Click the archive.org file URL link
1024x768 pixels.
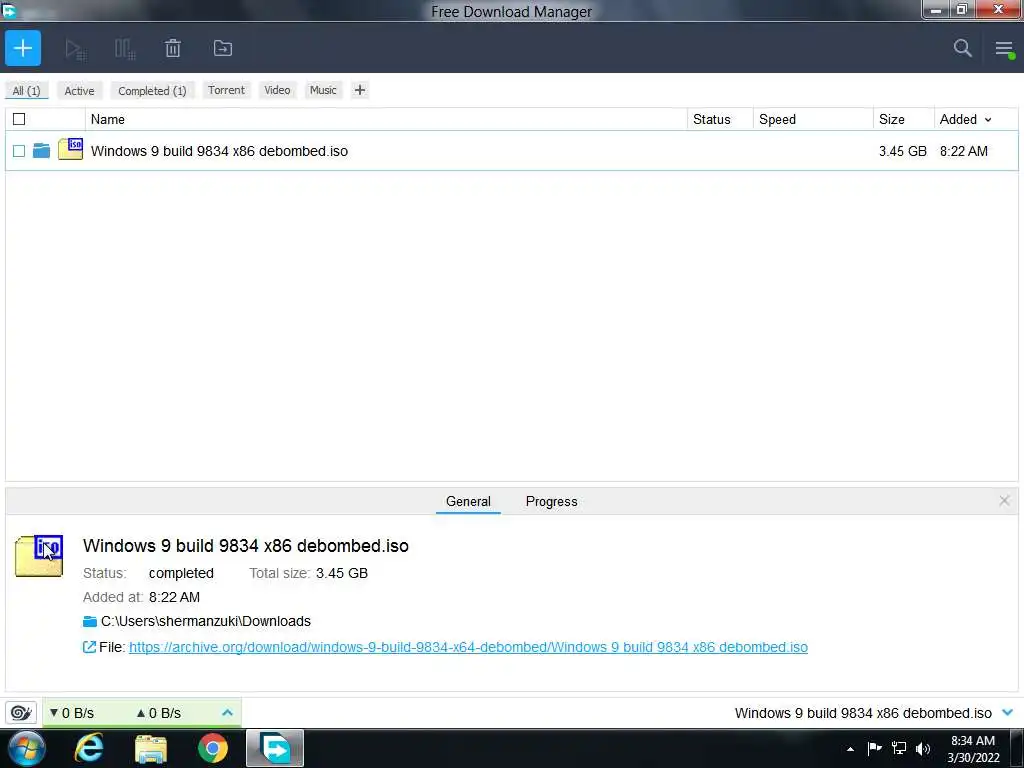468,648
